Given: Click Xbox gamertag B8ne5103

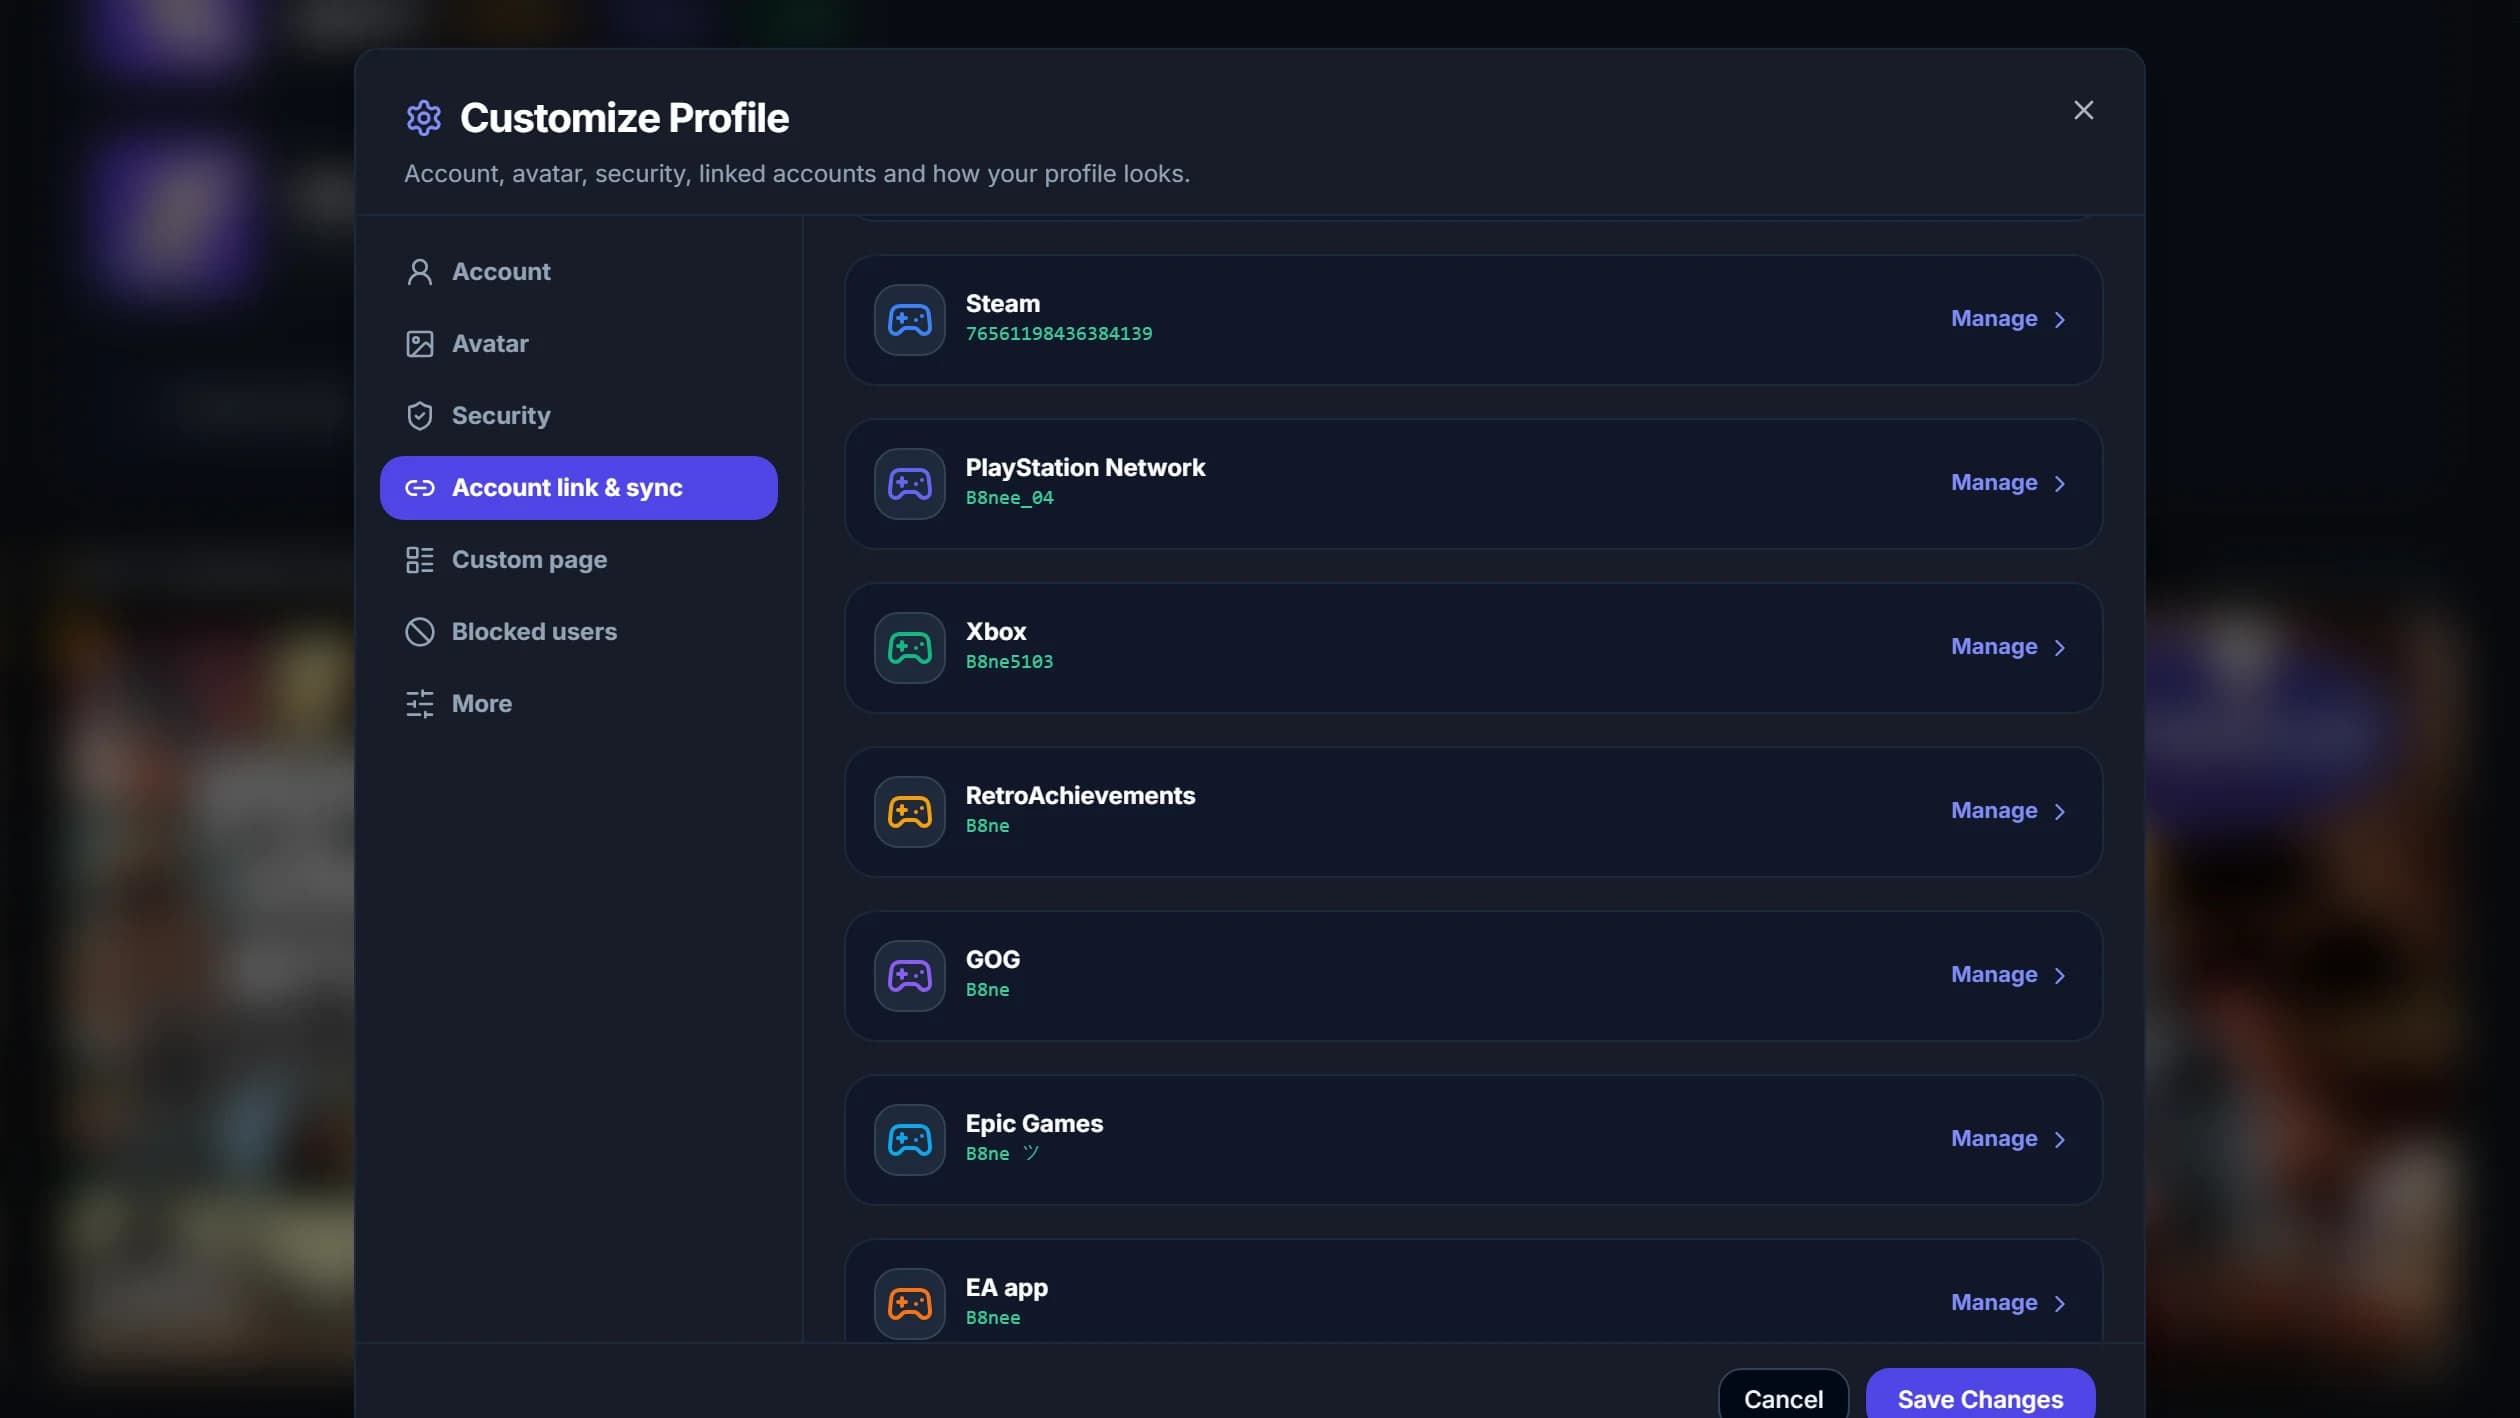Looking at the screenshot, I should pos(1009,662).
